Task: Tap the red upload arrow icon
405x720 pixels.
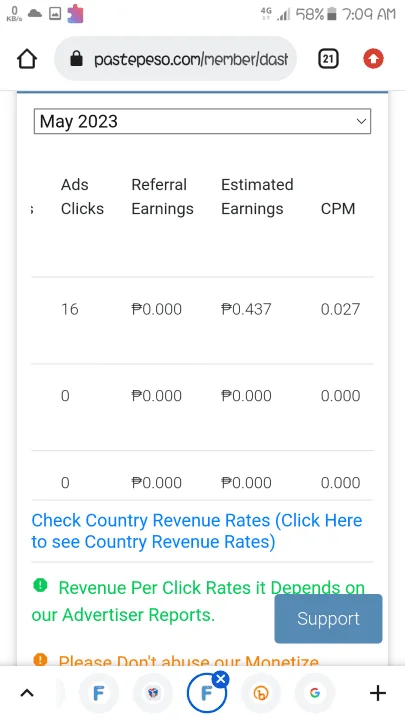Action: (373, 59)
